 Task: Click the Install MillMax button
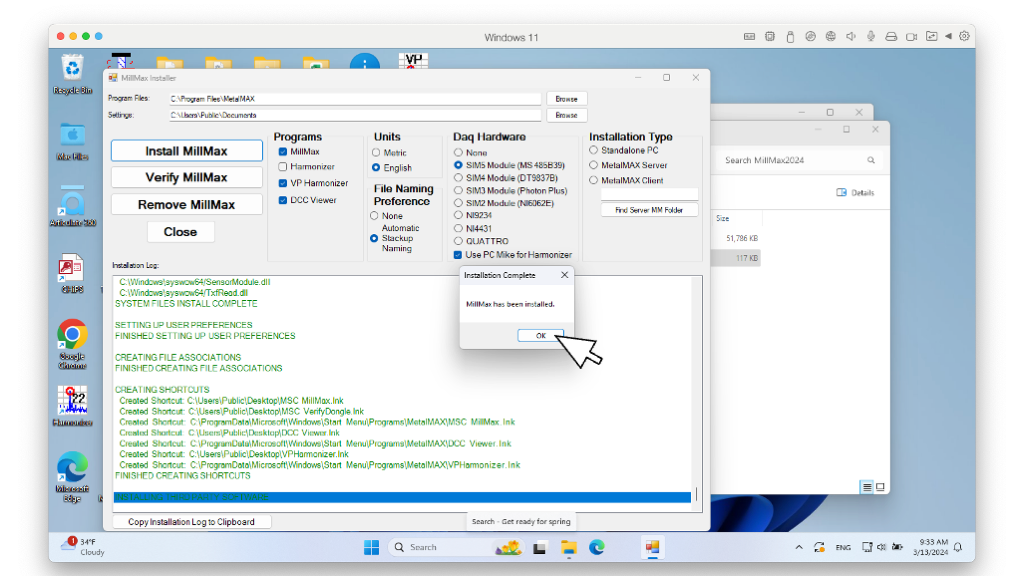pyautogui.click(x=186, y=151)
